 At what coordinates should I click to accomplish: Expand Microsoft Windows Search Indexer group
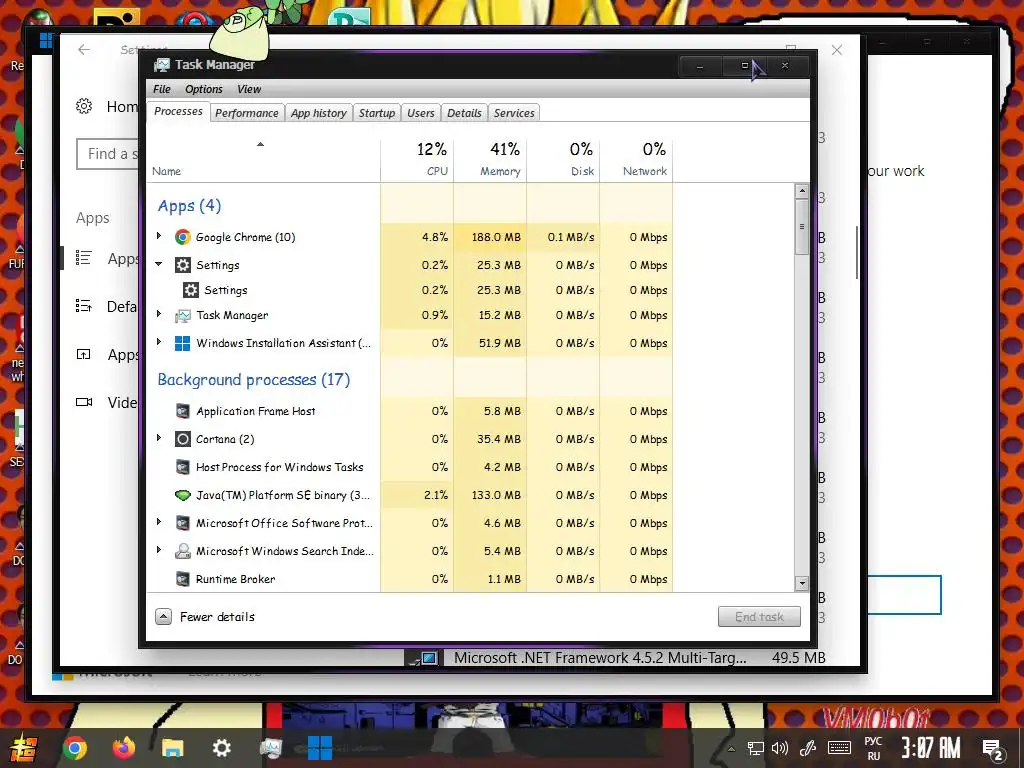[x=159, y=550]
